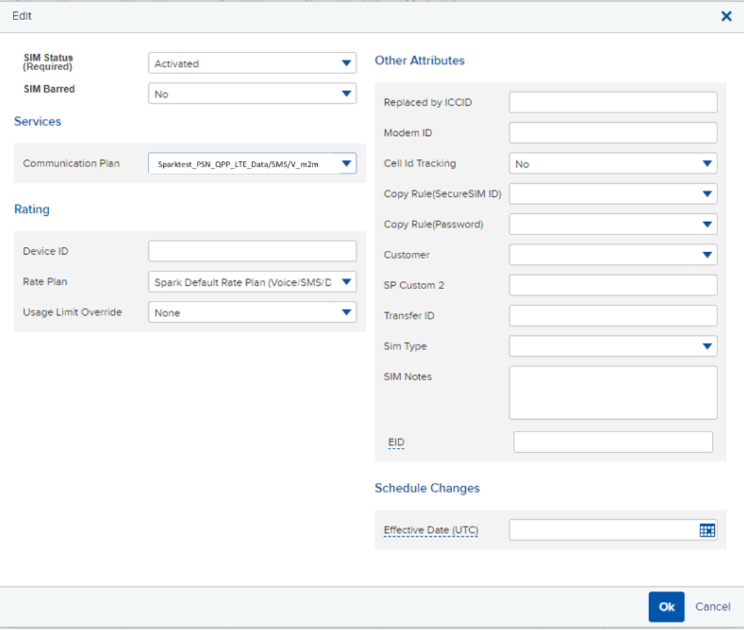
Task: Close the Edit dialog with X
Action: click(726, 16)
